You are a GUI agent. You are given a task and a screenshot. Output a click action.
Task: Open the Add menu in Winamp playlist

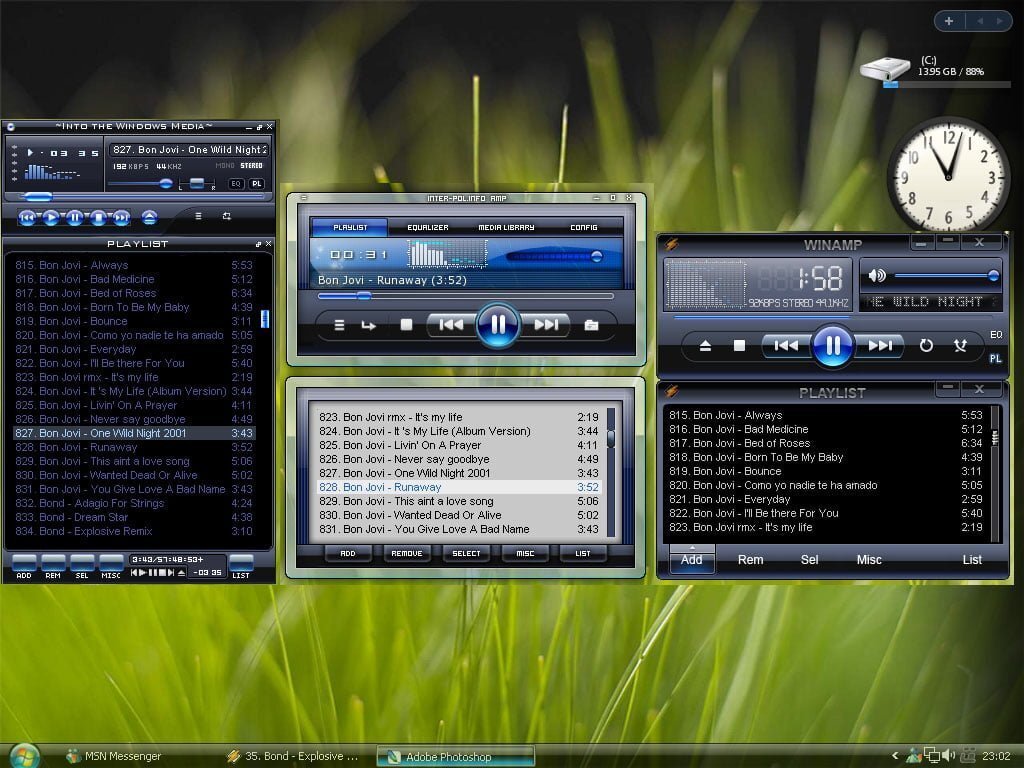[x=692, y=560]
